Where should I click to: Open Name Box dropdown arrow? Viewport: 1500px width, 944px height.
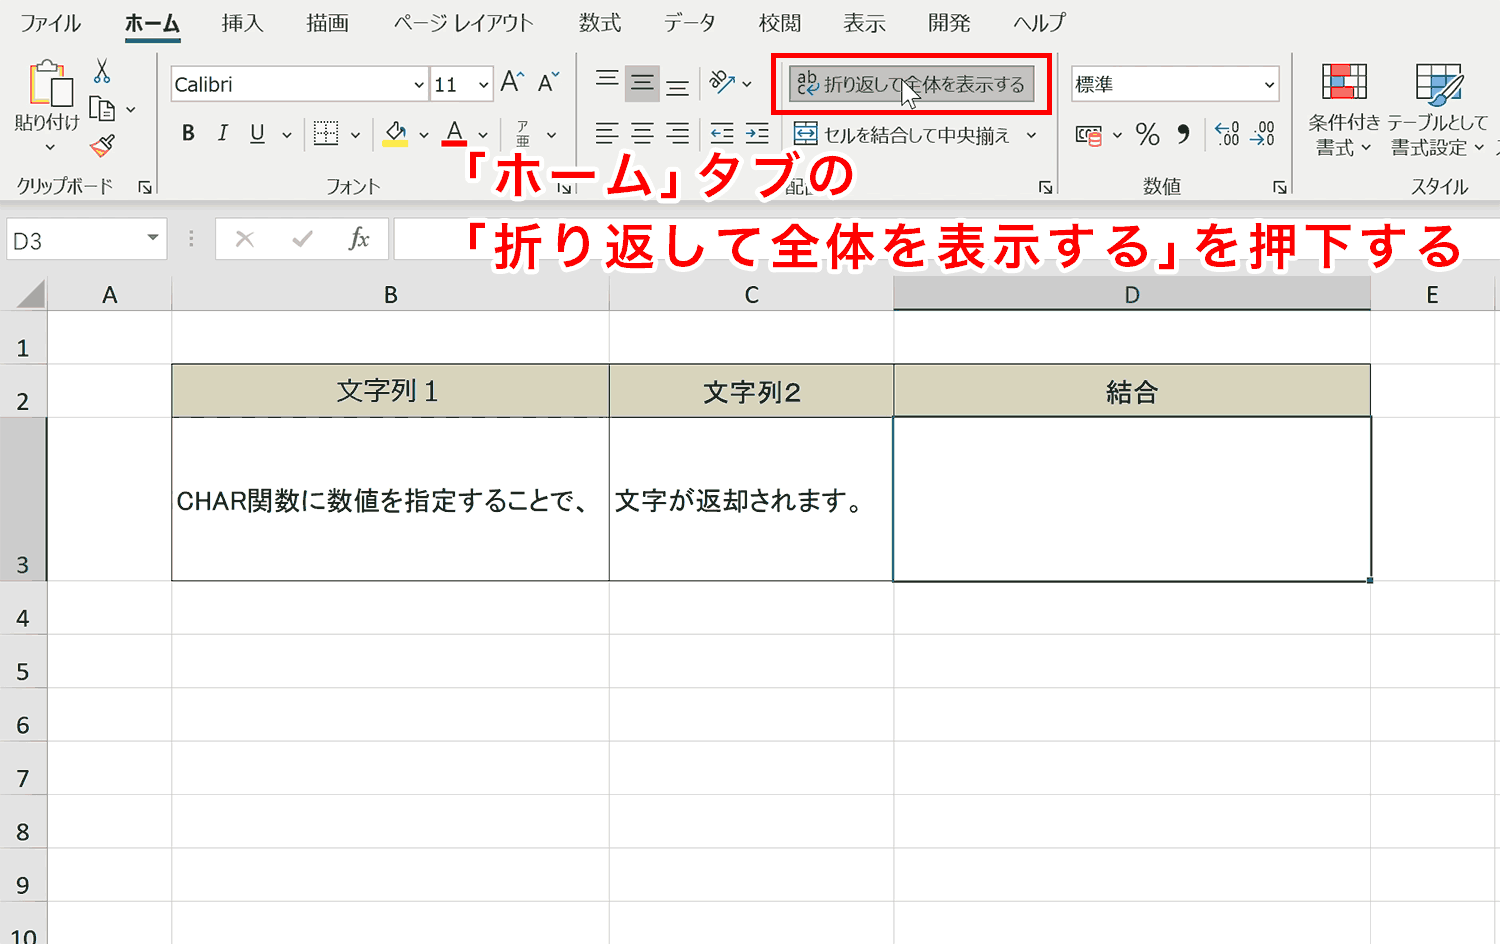[153, 238]
